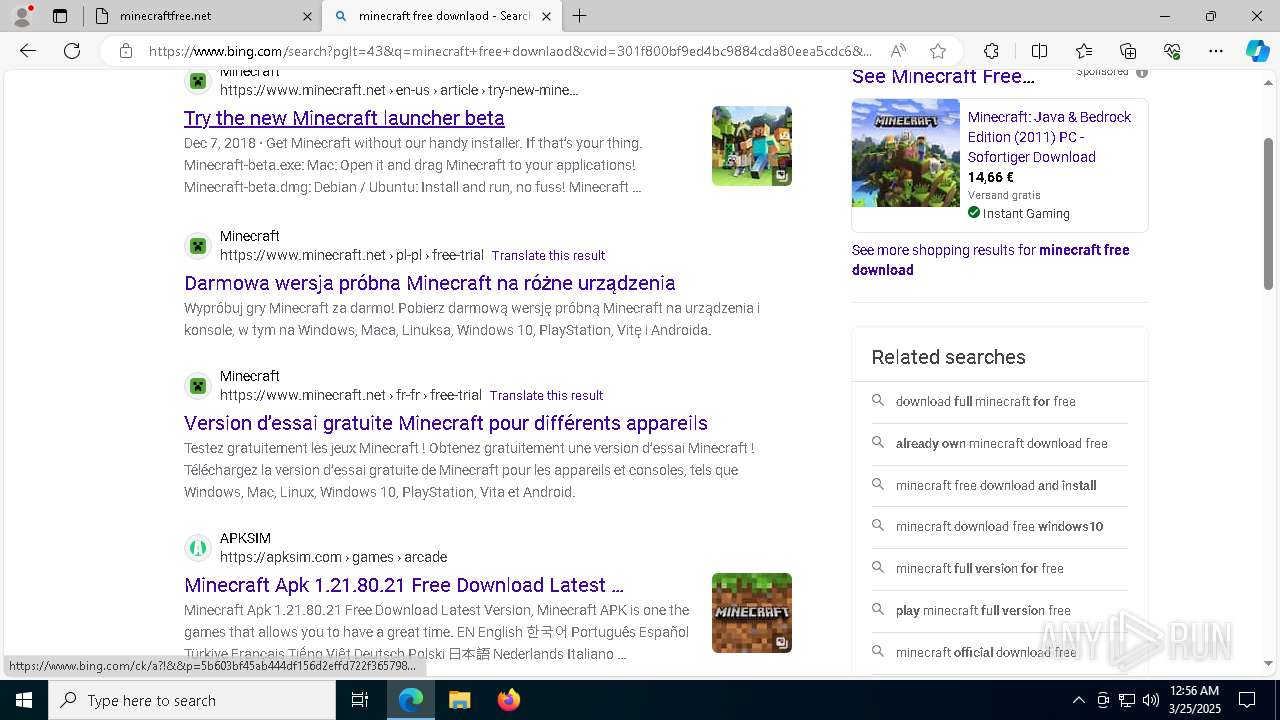Open the Extensions puzzle icon
The height and width of the screenshot is (720, 1280).
pos(991,51)
